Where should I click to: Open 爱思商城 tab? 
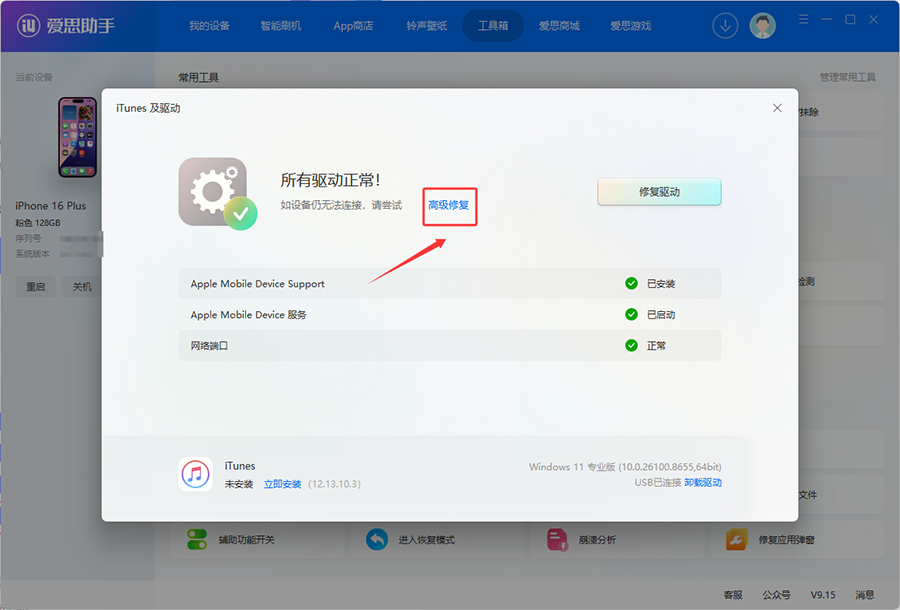(x=559, y=26)
